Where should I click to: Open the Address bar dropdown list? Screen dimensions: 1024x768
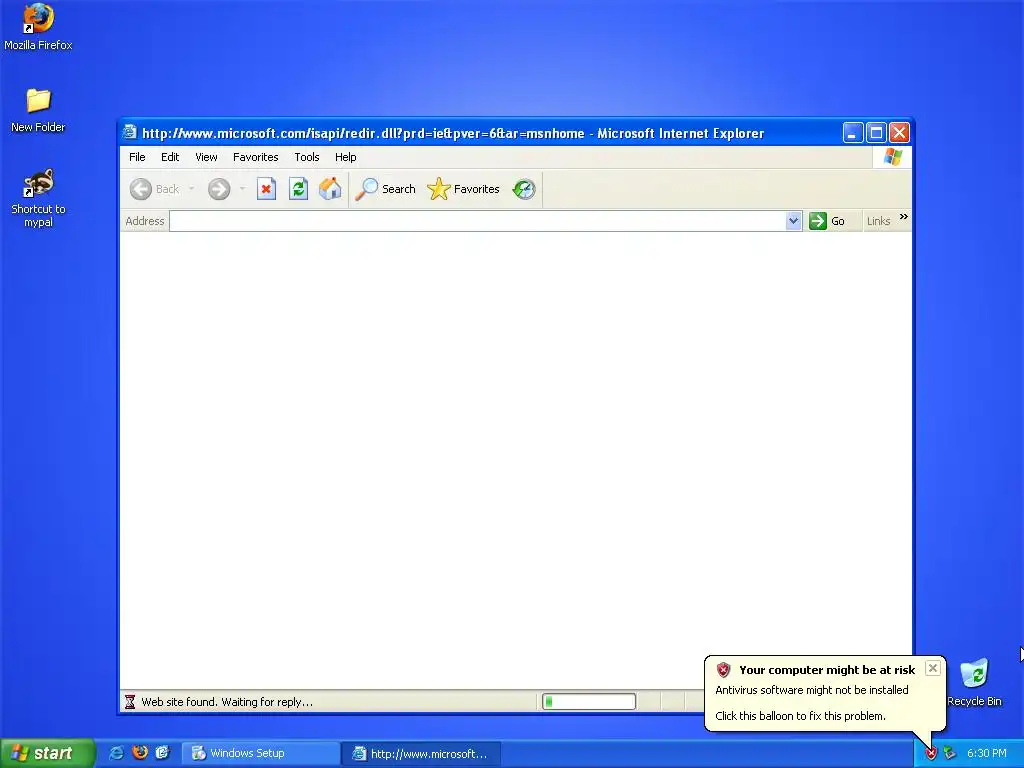[x=793, y=221]
